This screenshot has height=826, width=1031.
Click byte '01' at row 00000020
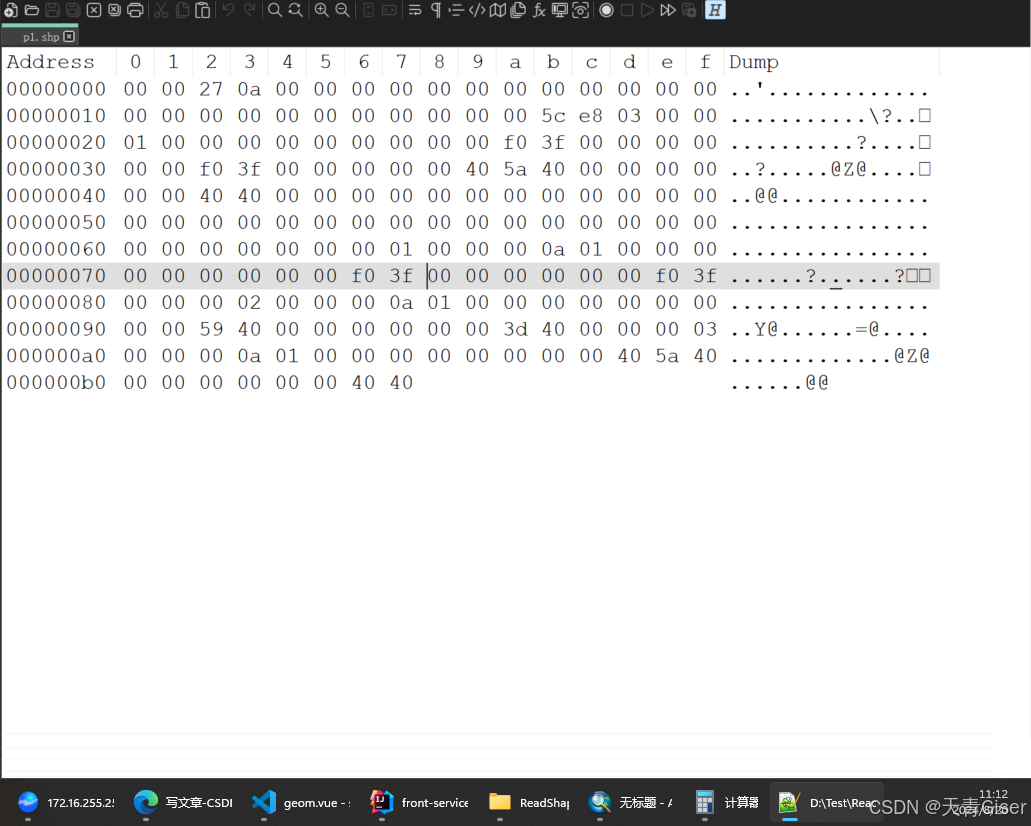coord(135,142)
